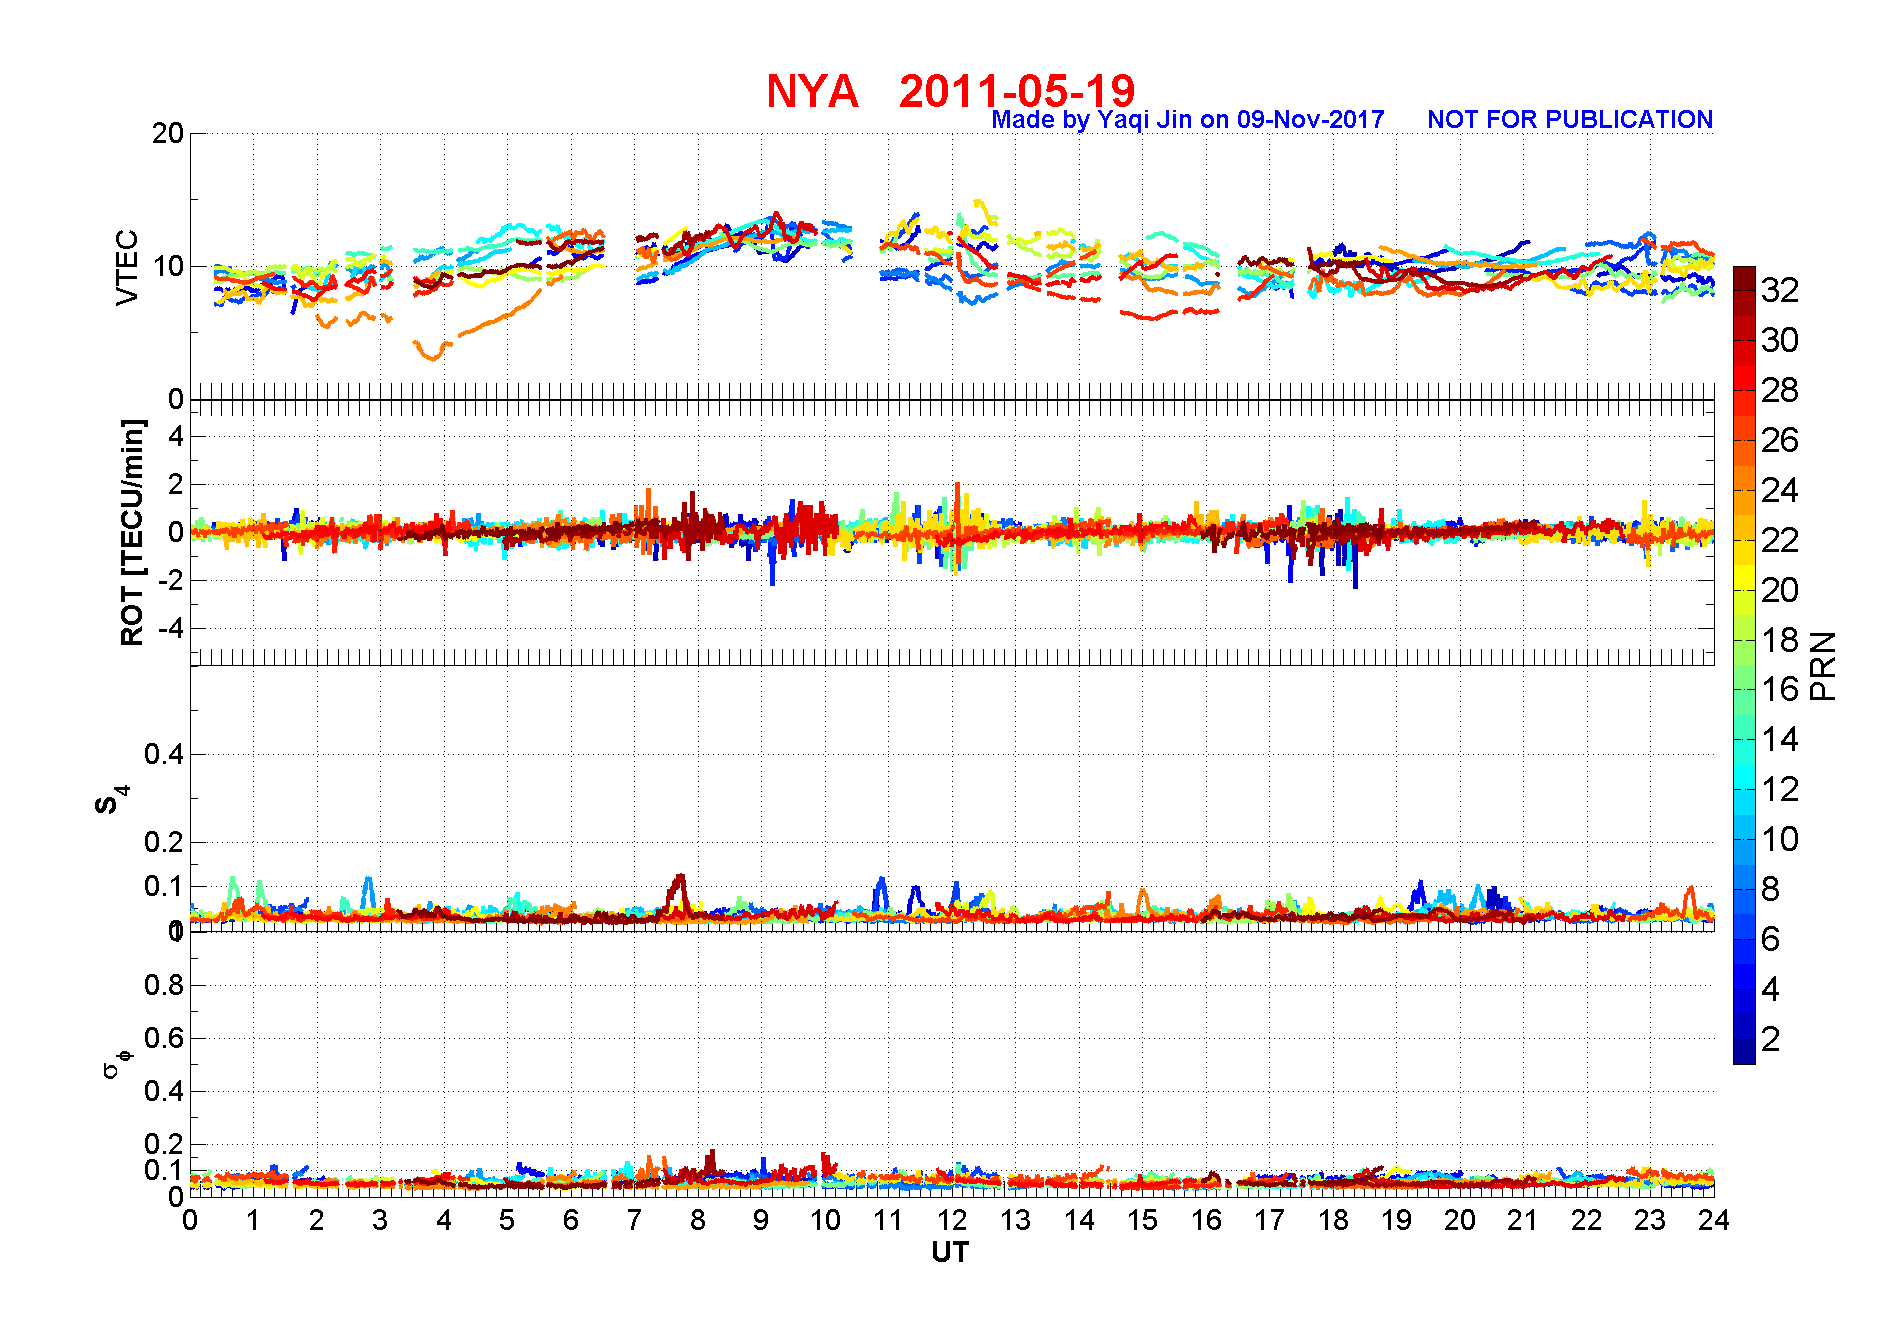The image size is (1904, 1330).
Task: Click the 'Made by Yaqi Jin on 09-Nov-2017' text
Action: [x=1188, y=120]
